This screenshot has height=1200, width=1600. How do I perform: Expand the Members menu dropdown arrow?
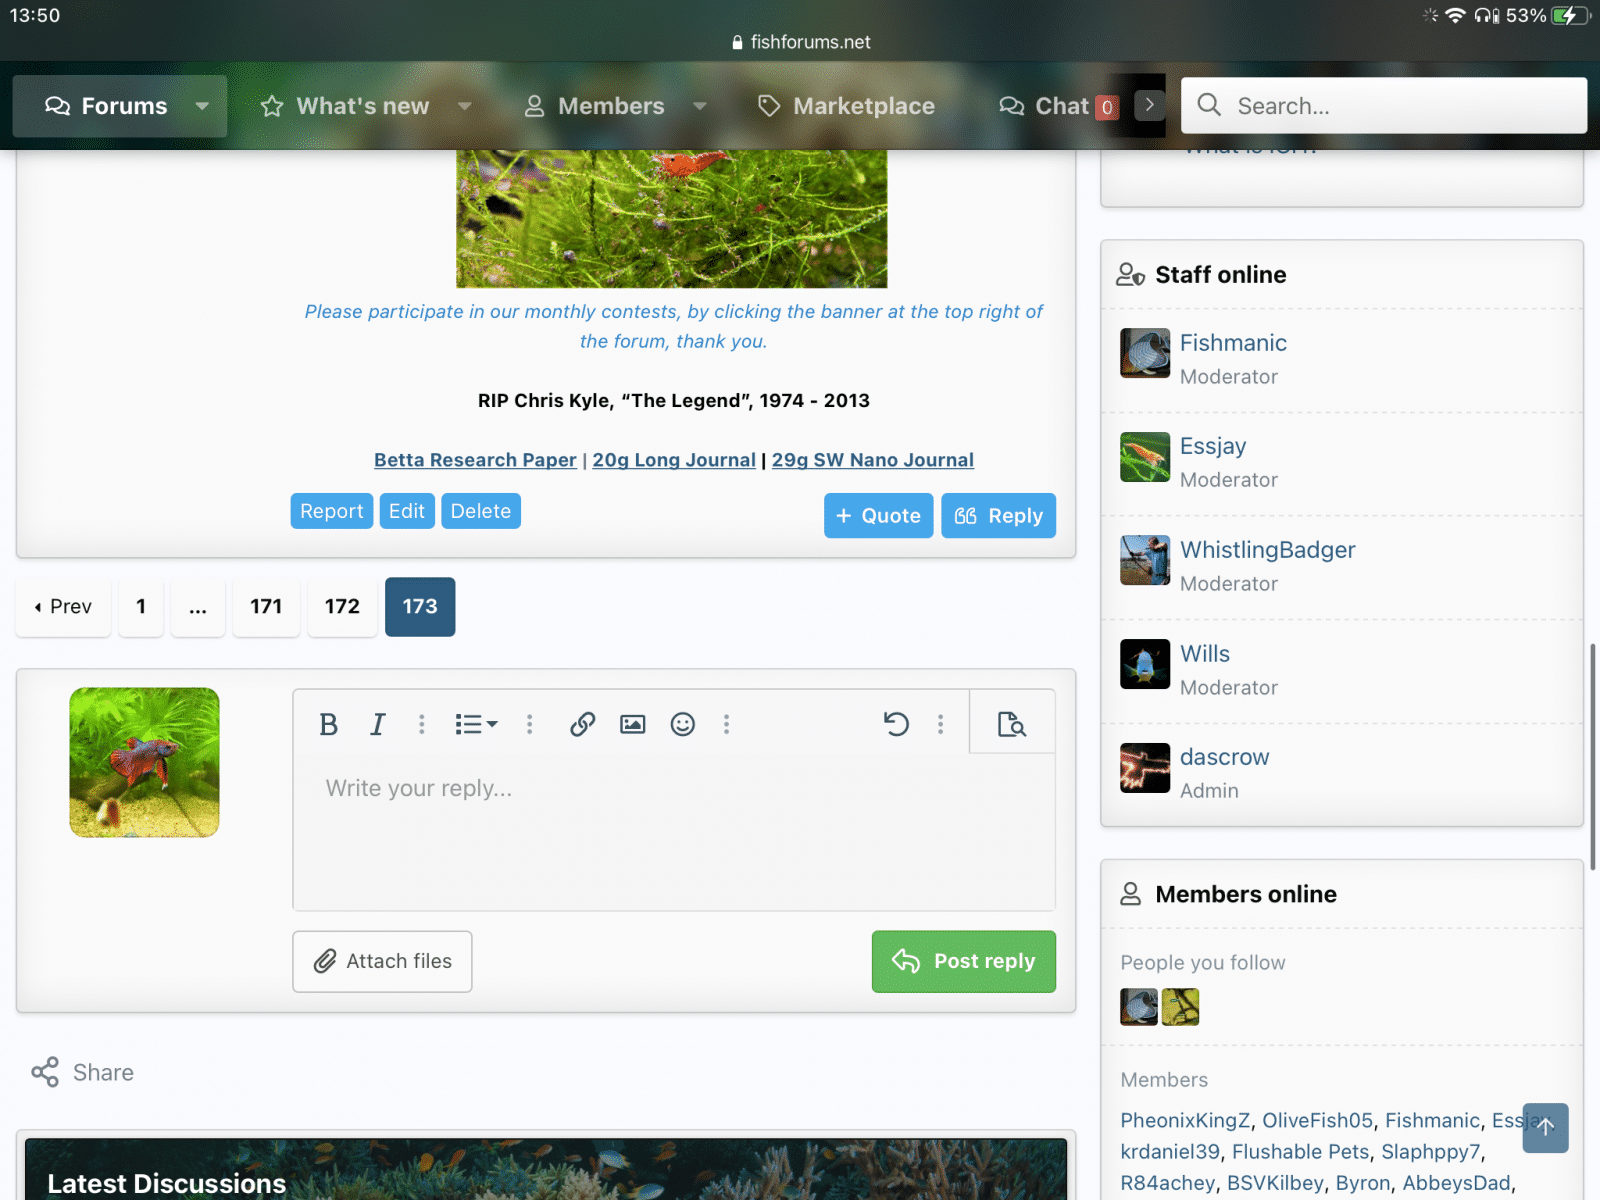[700, 106]
